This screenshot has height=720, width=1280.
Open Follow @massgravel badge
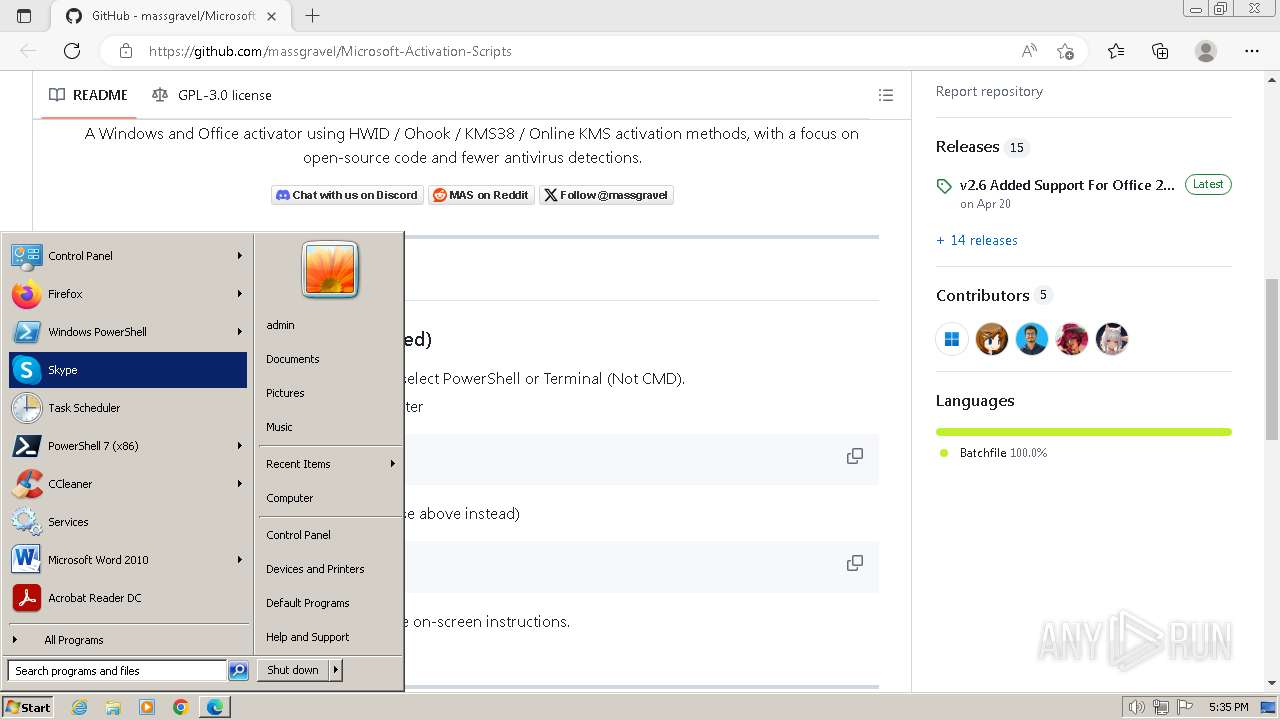point(606,195)
